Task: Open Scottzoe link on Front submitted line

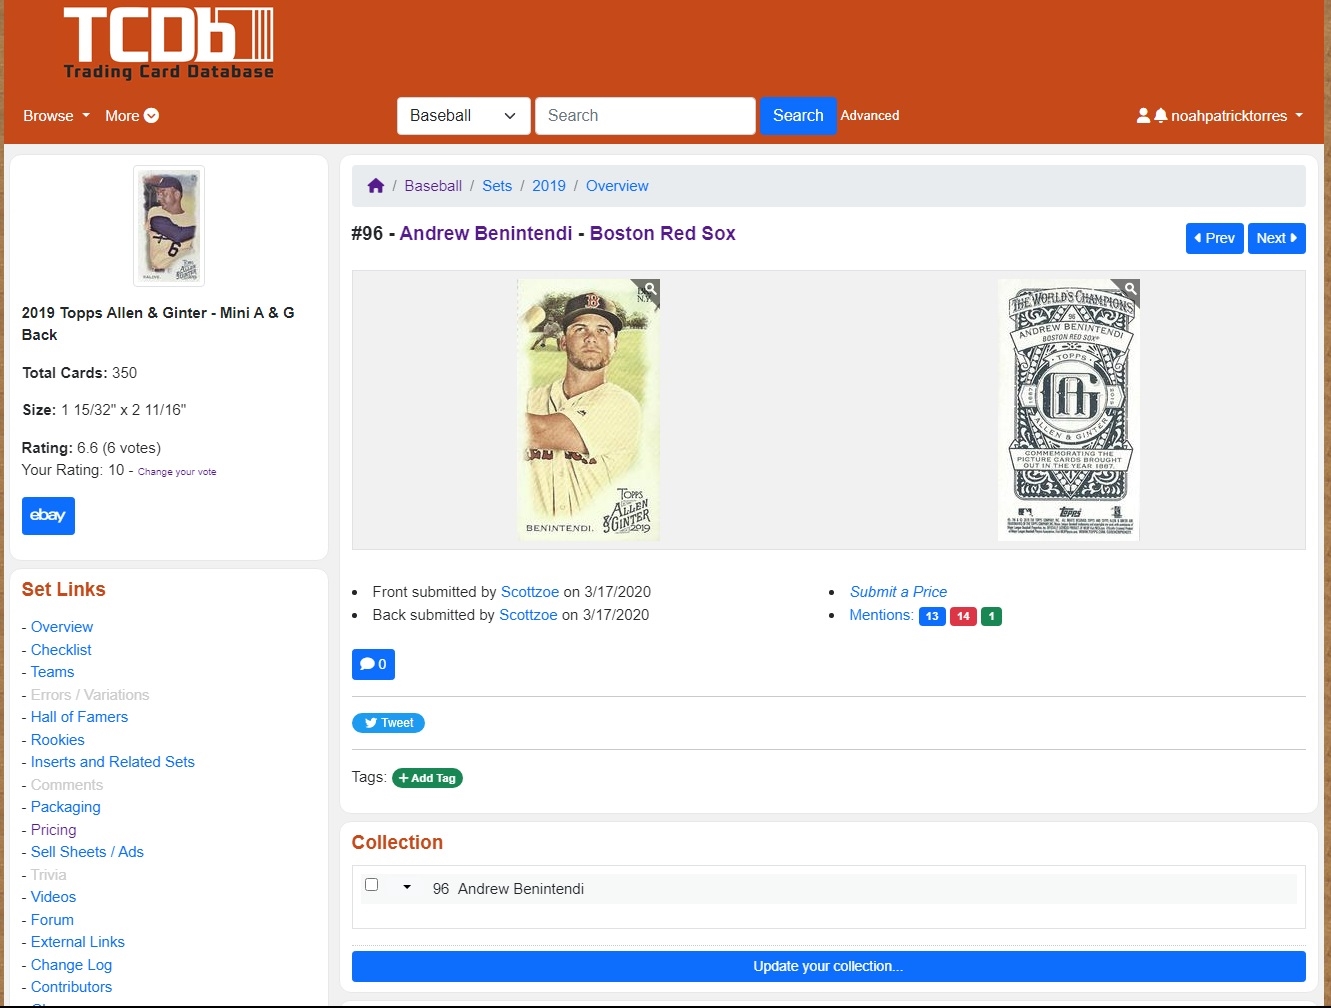Action: pos(530,592)
